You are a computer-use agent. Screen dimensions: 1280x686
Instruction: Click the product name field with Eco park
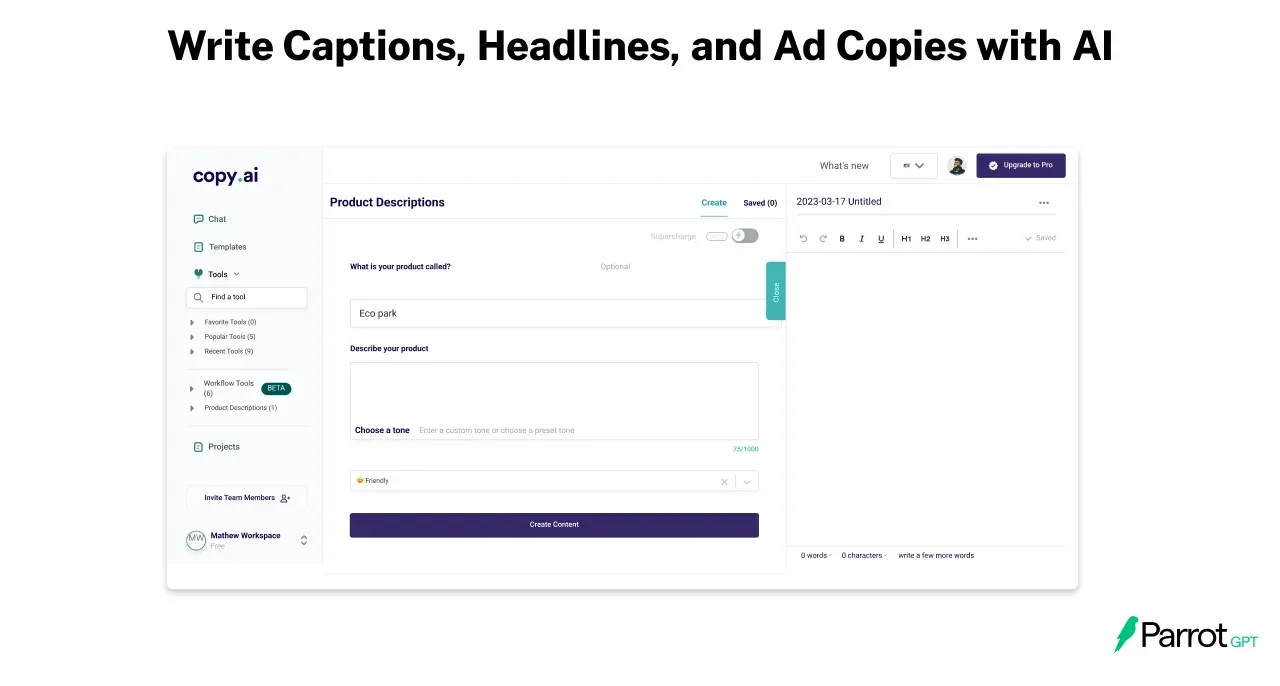pyautogui.click(x=566, y=313)
